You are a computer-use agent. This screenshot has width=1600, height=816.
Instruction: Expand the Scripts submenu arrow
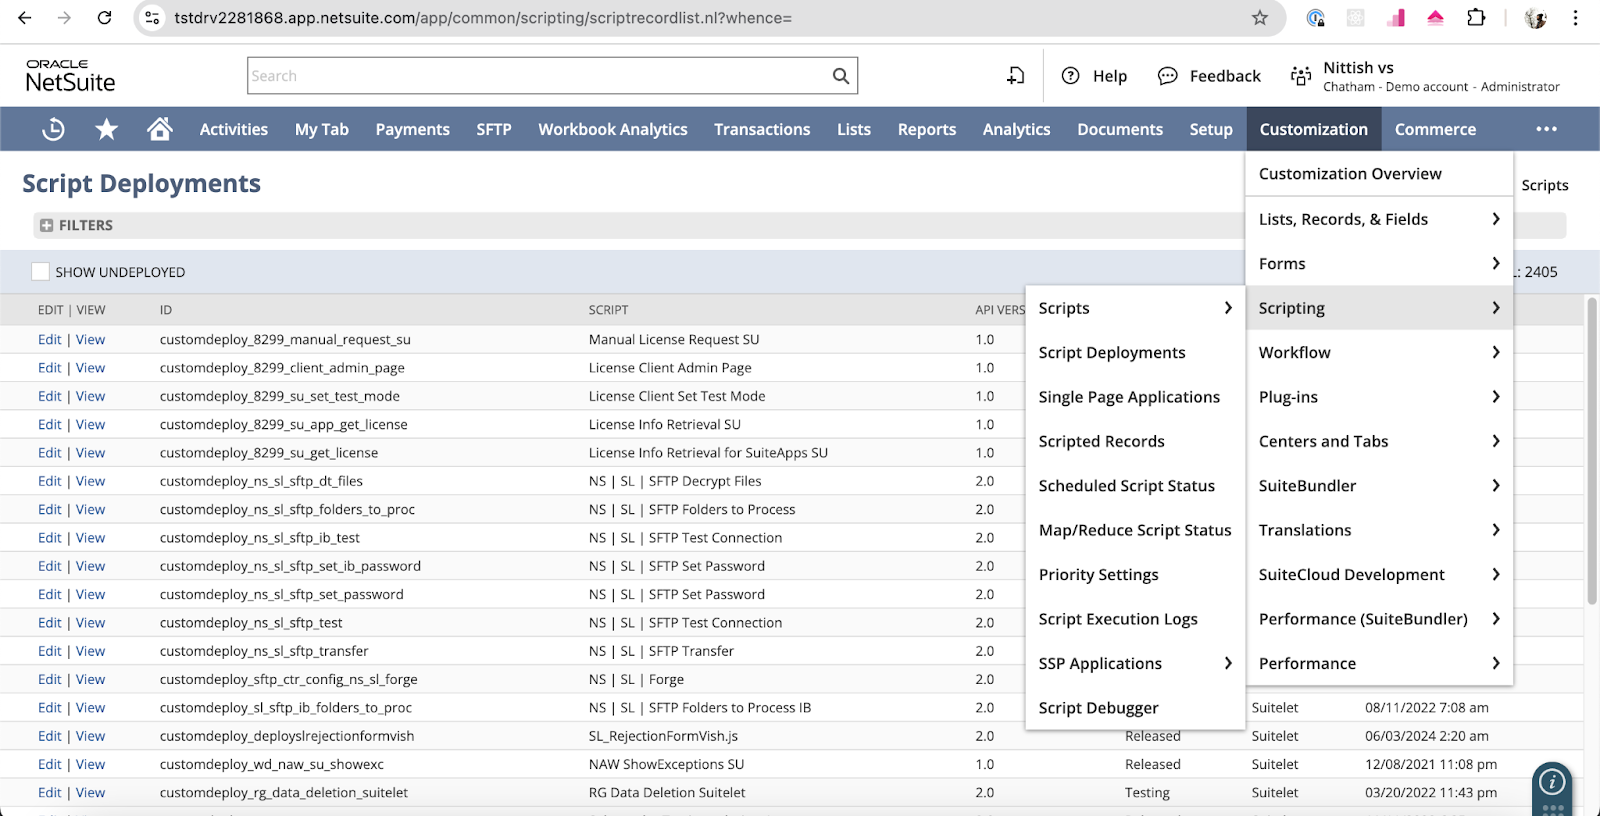click(x=1228, y=308)
